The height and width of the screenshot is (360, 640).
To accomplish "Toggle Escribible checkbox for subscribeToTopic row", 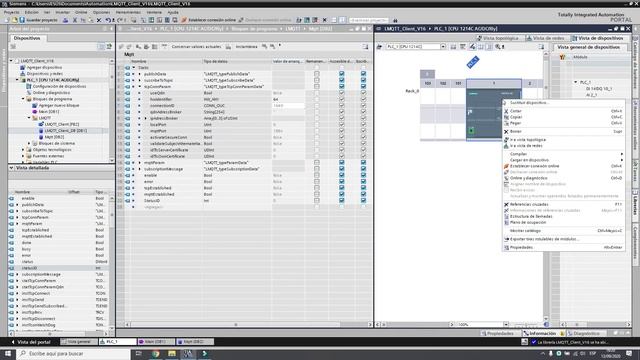I will click(363, 80).
